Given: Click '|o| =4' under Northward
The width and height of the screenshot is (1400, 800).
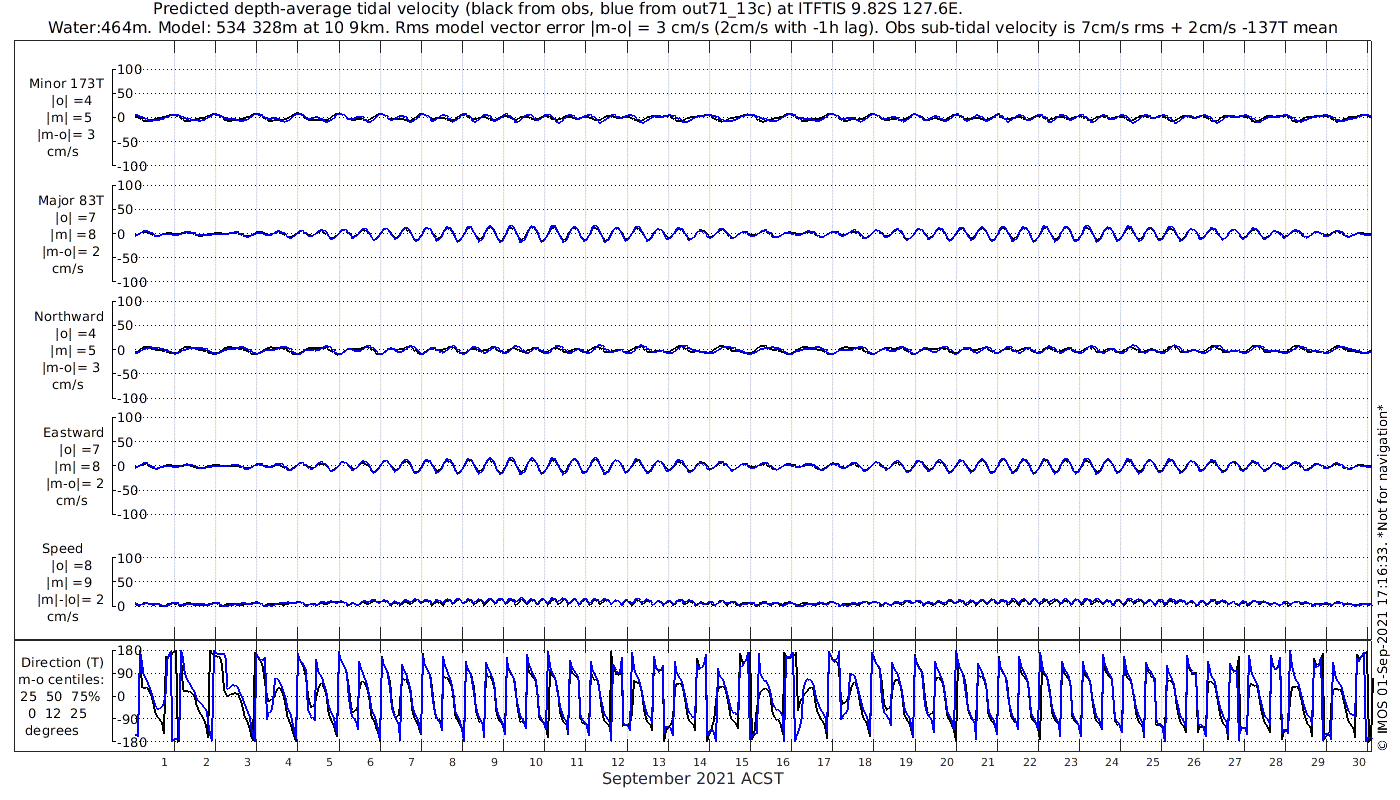Looking at the screenshot, I should tap(73, 334).
